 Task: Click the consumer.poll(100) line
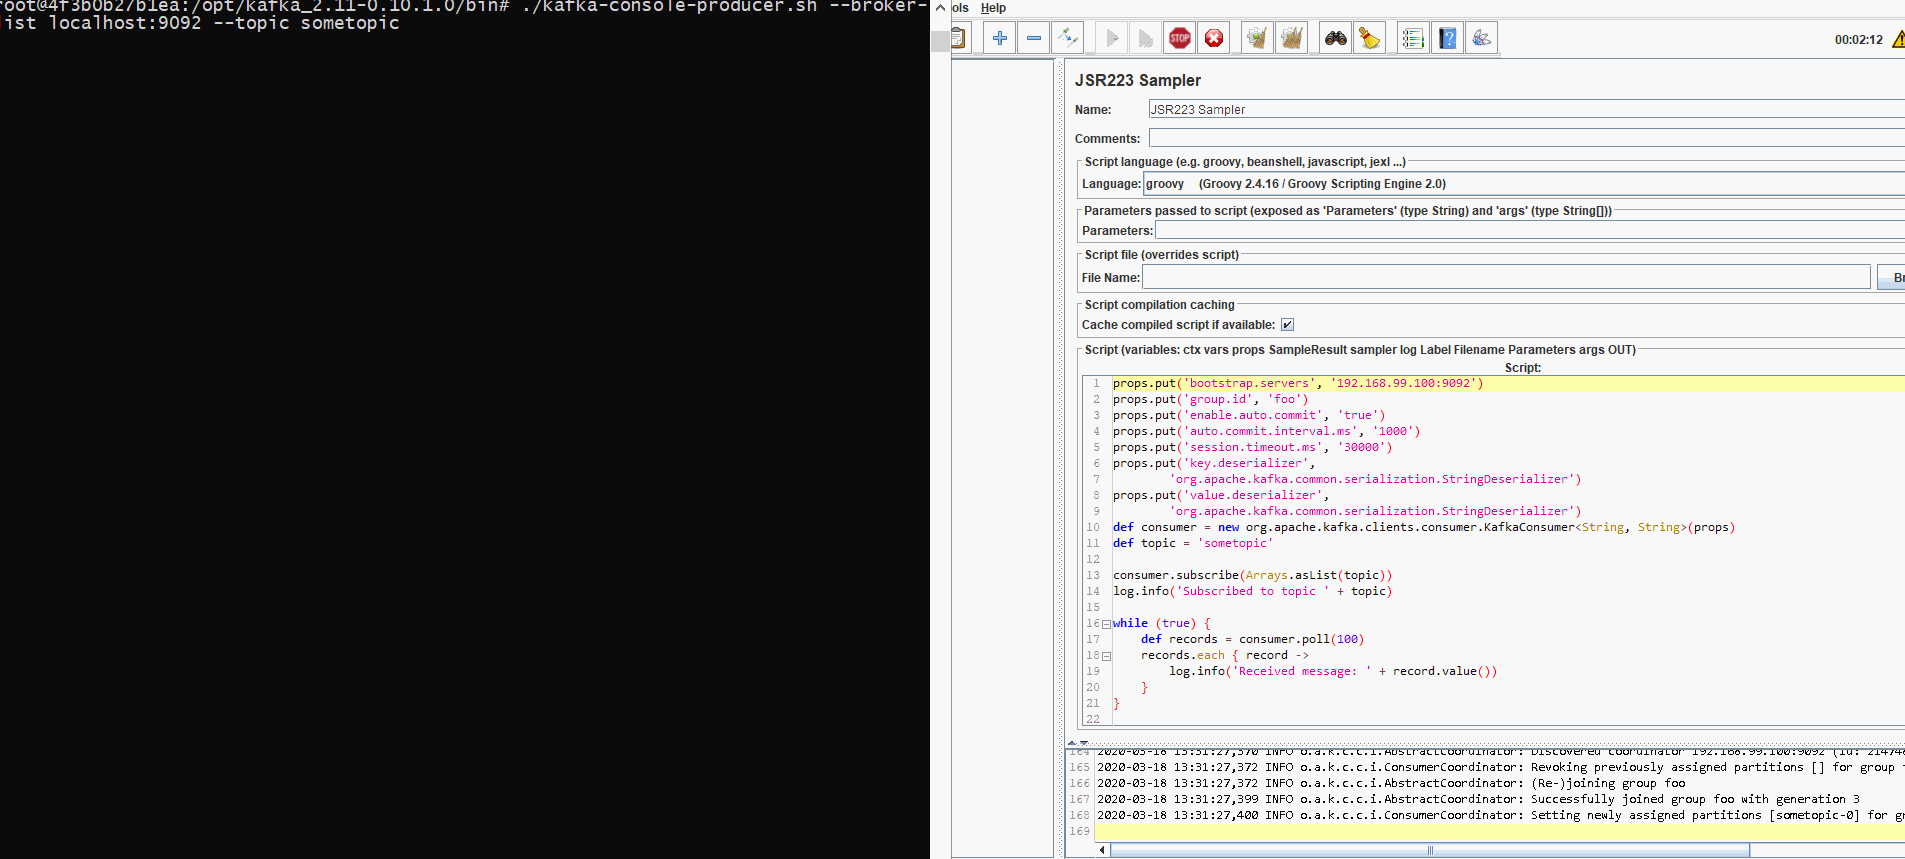click(x=1252, y=639)
